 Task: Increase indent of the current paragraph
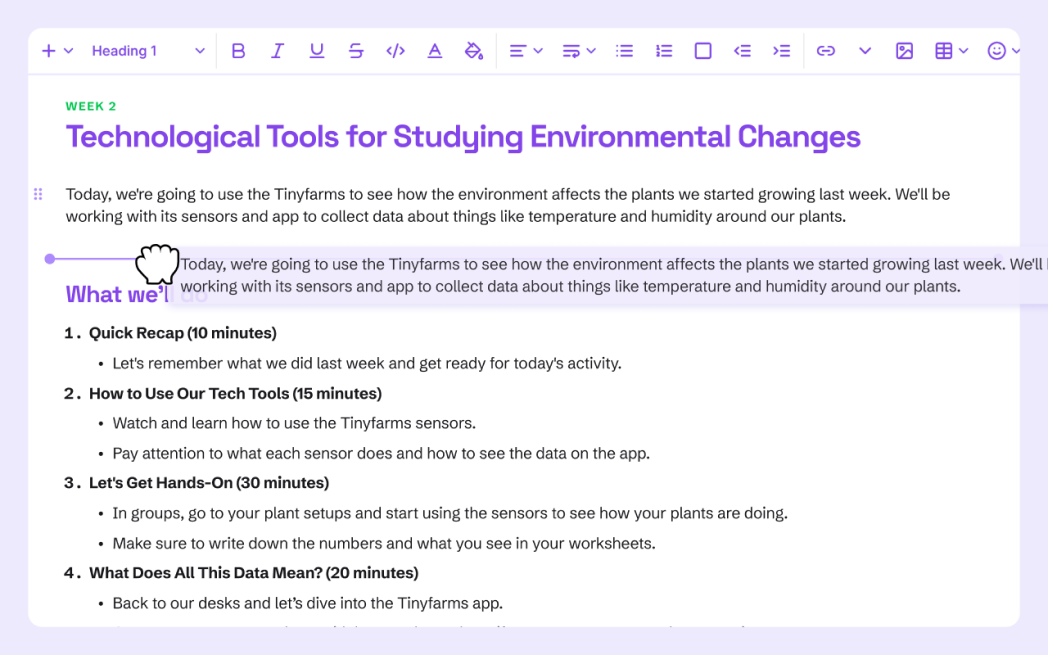[781, 50]
